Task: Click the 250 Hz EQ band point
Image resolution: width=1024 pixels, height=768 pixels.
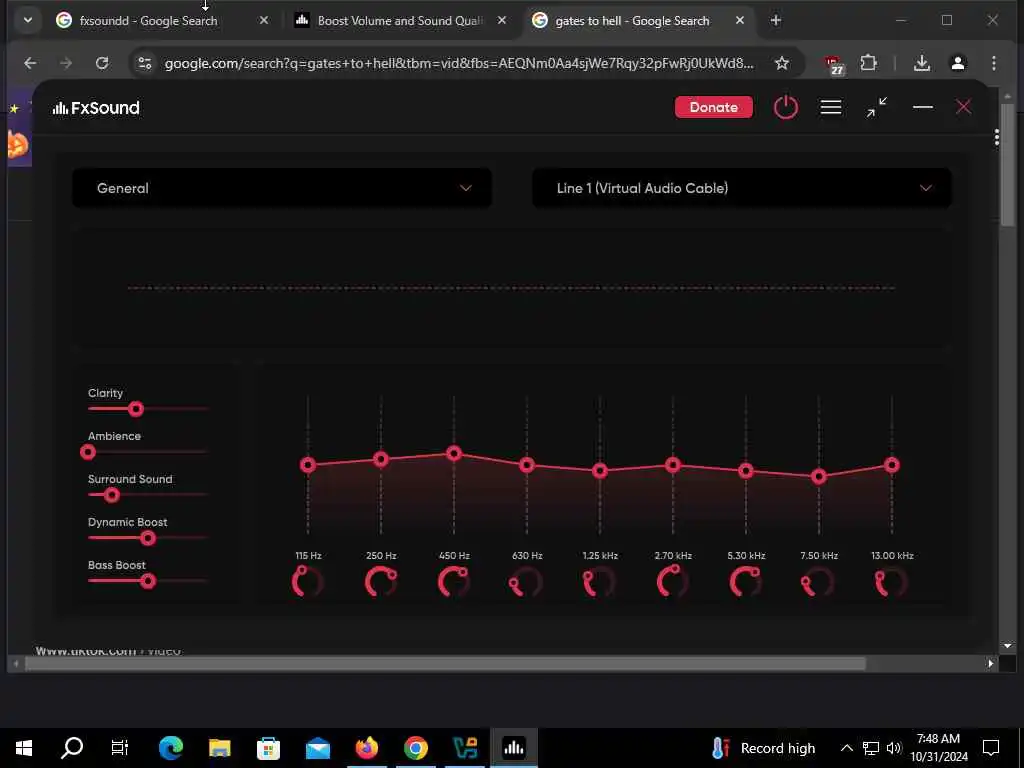Action: 381,459
